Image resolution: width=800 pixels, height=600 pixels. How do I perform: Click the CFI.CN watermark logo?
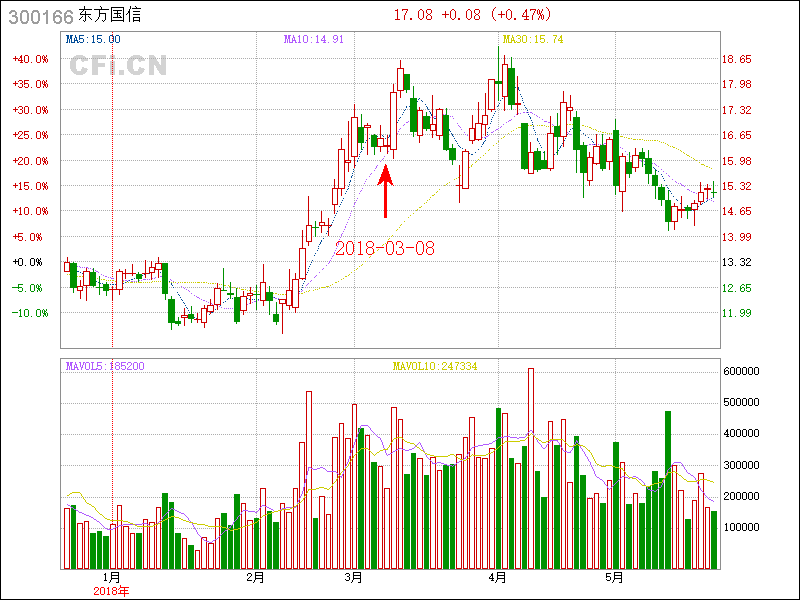118,66
